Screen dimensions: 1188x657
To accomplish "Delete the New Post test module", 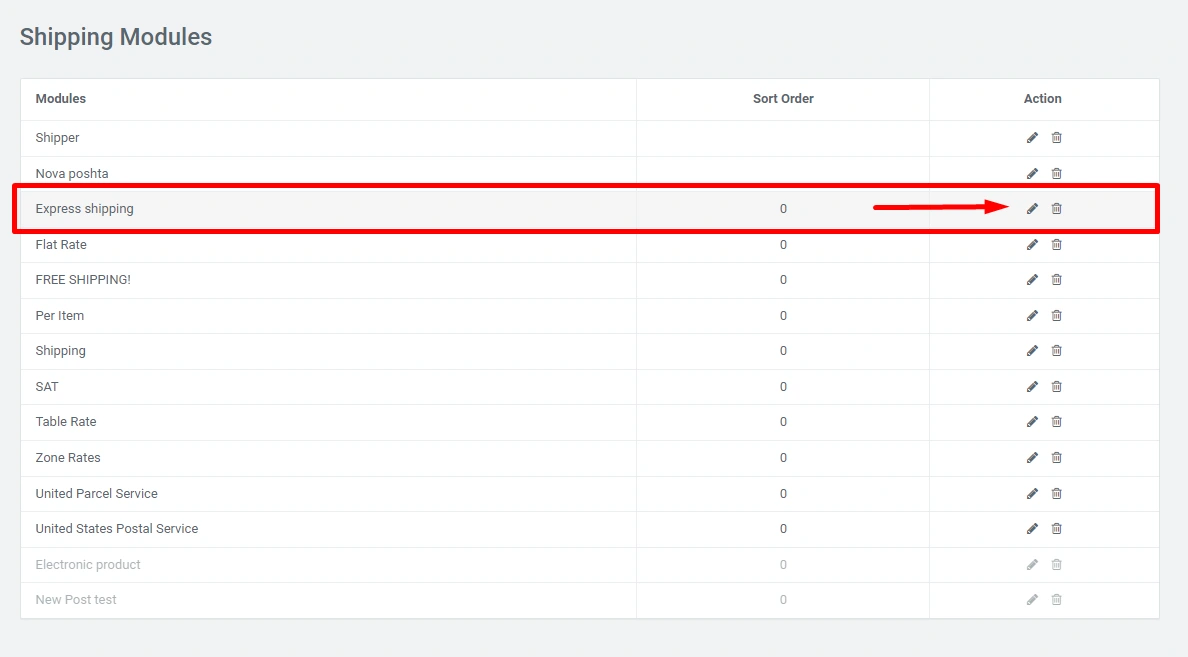I will (1056, 600).
